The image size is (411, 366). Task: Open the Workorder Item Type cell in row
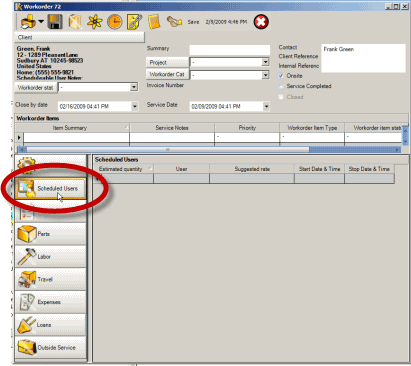pos(312,138)
